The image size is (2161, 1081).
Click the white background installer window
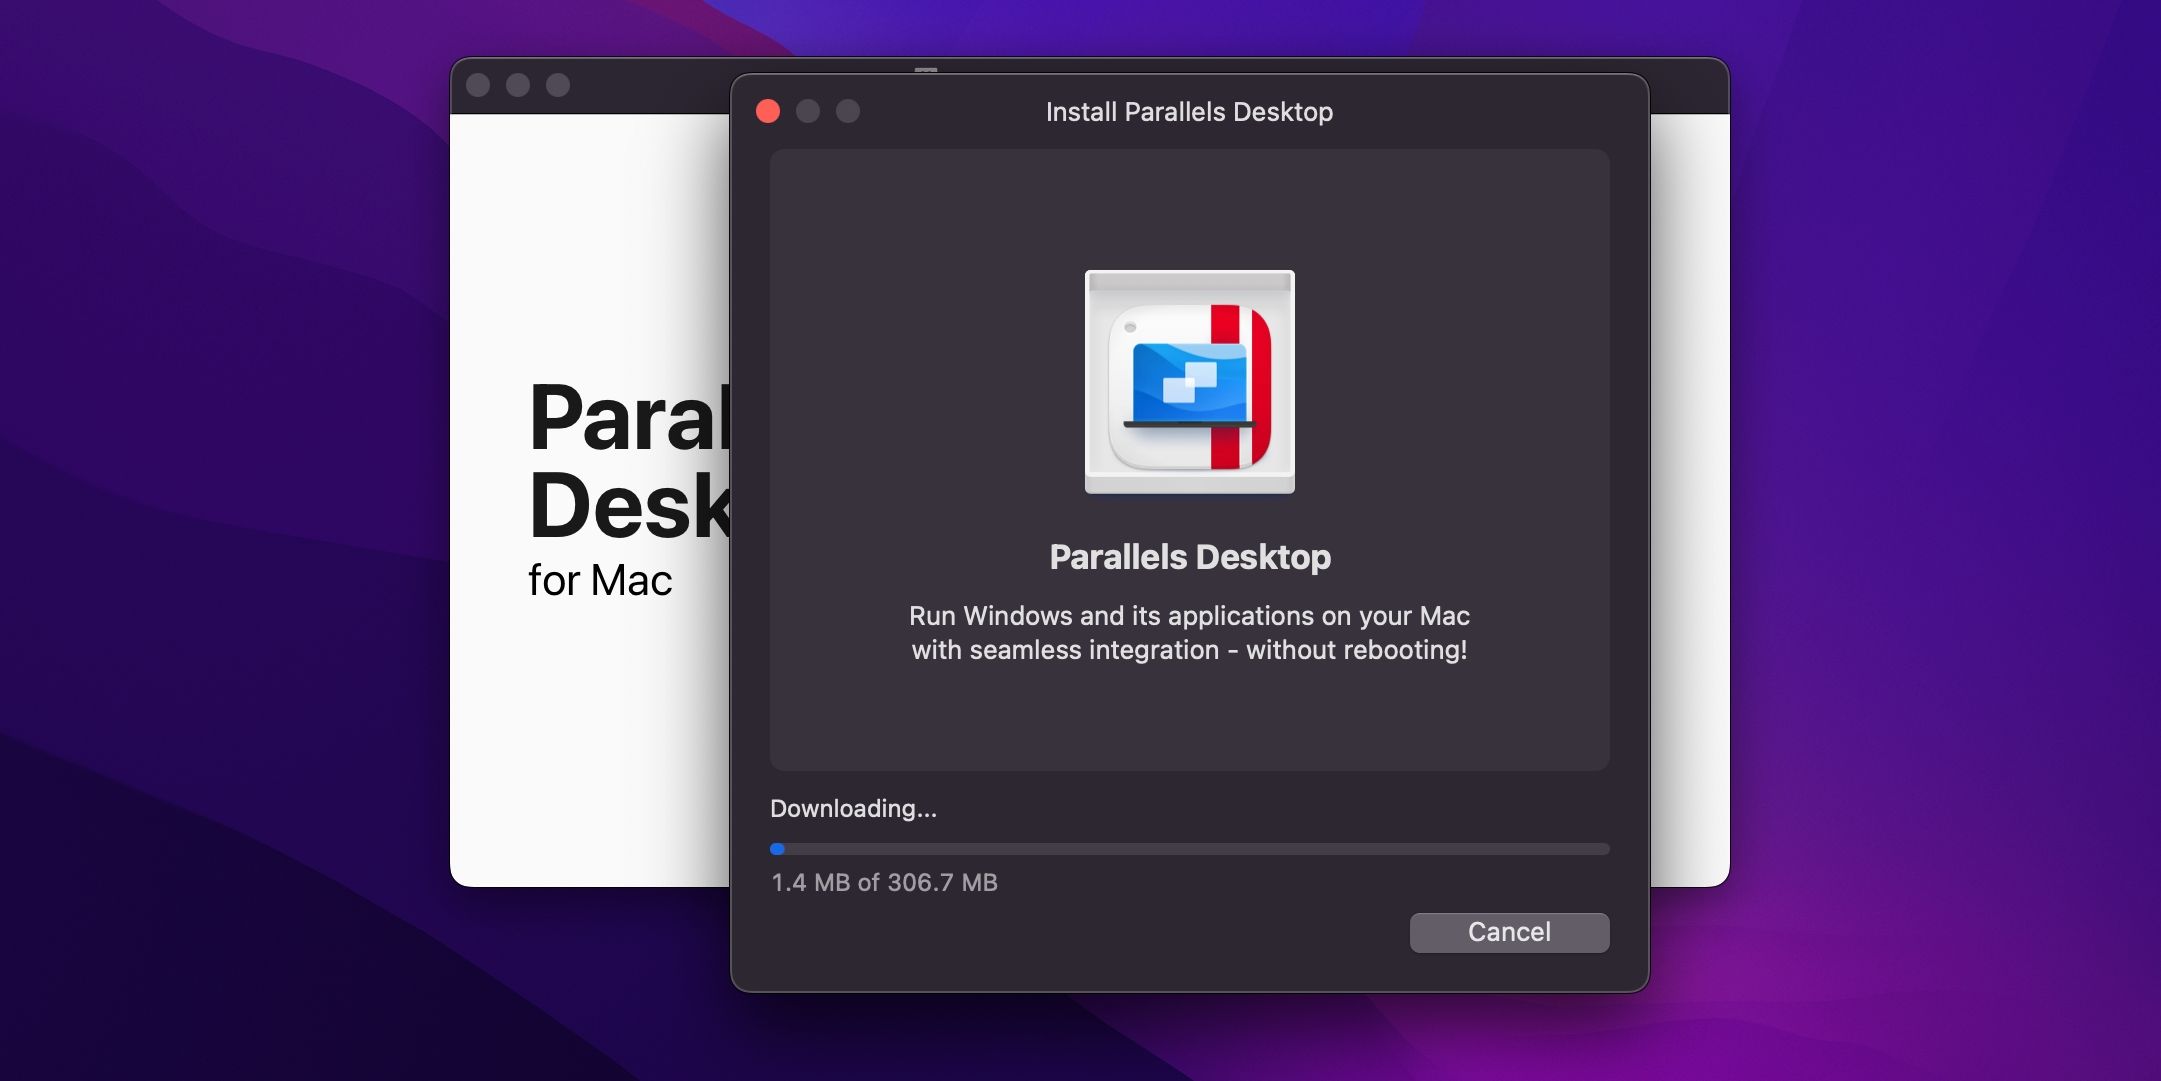[580, 750]
